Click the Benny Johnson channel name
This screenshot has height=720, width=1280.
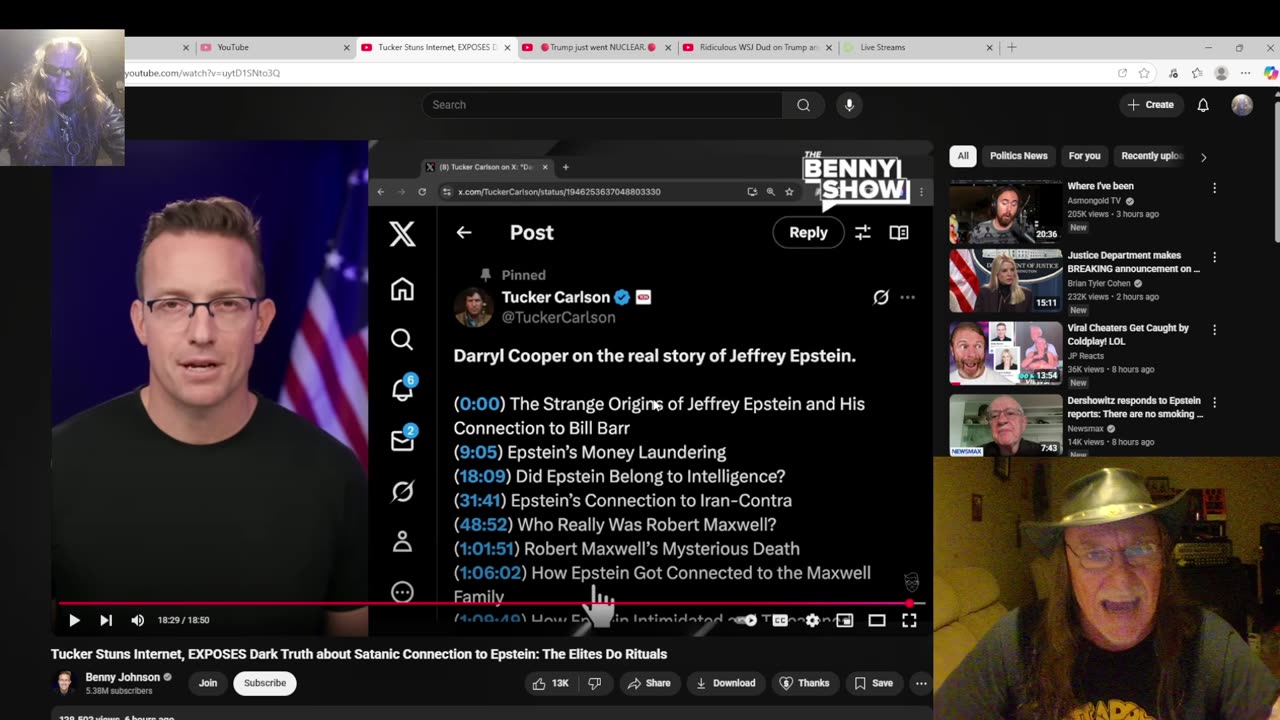pos(123,677)
